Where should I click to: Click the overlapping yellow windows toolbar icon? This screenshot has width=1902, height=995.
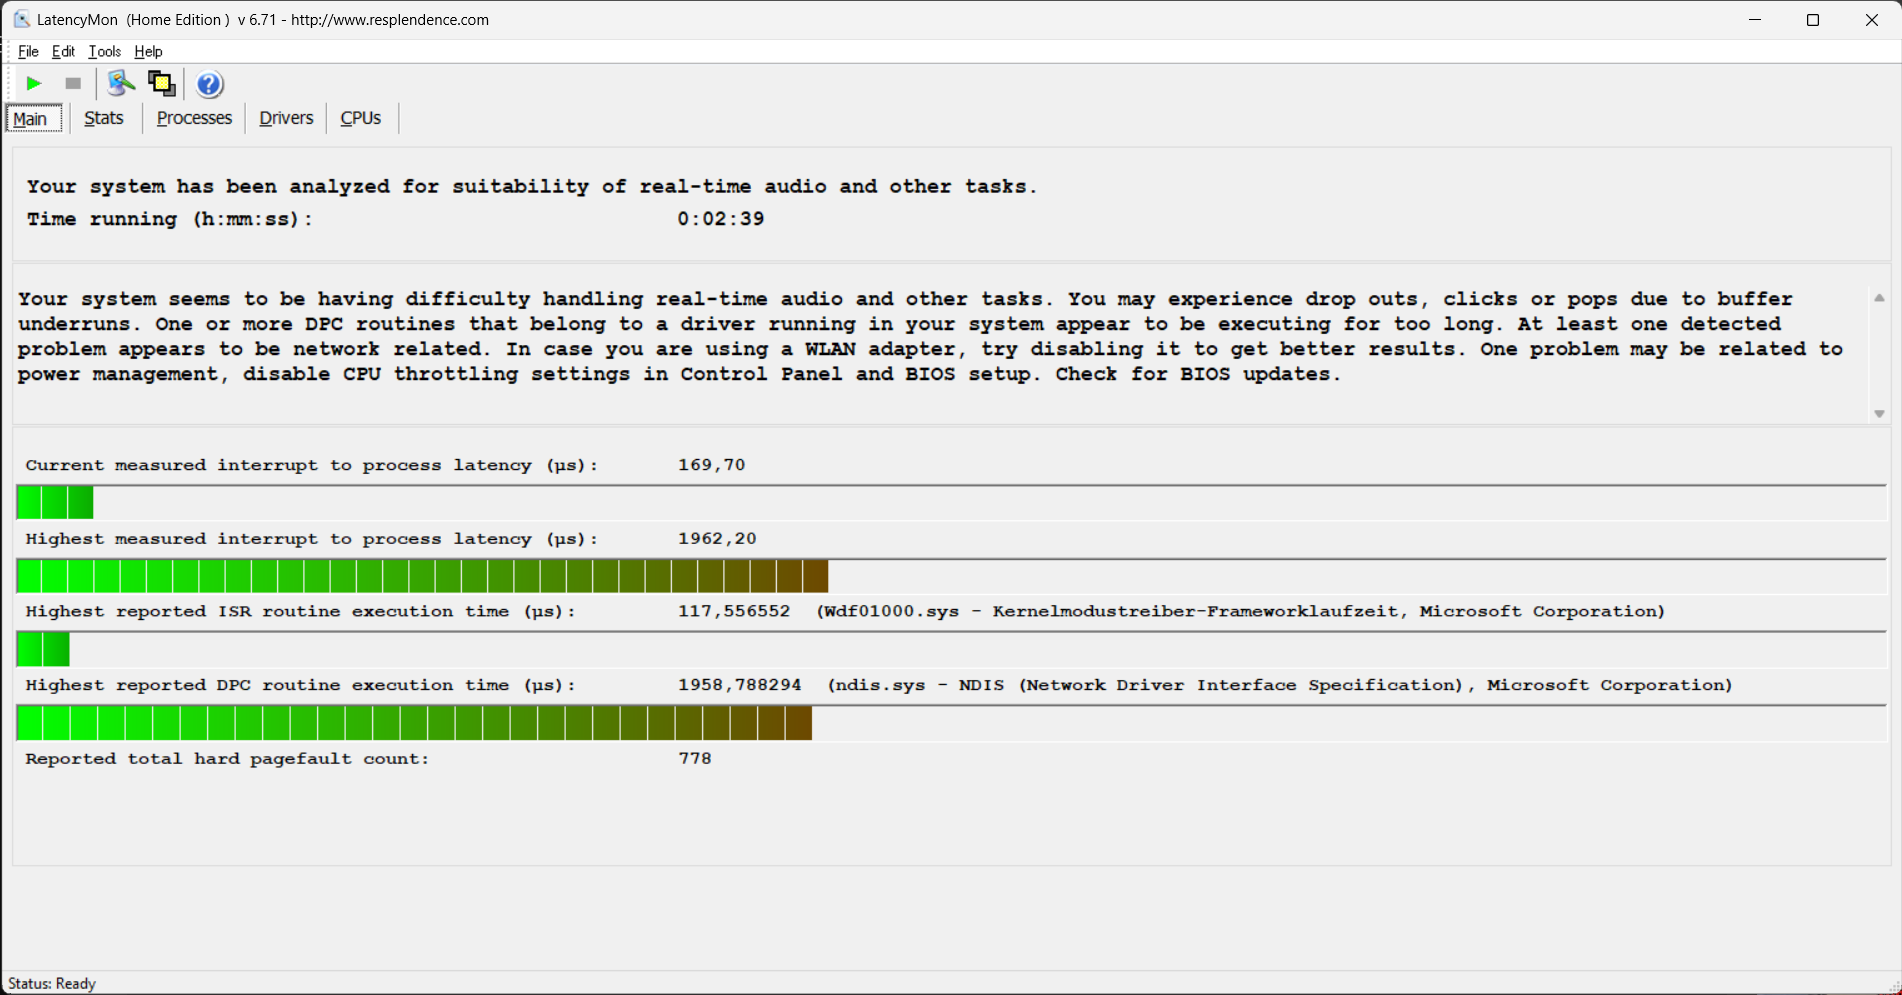click(161, 84)
